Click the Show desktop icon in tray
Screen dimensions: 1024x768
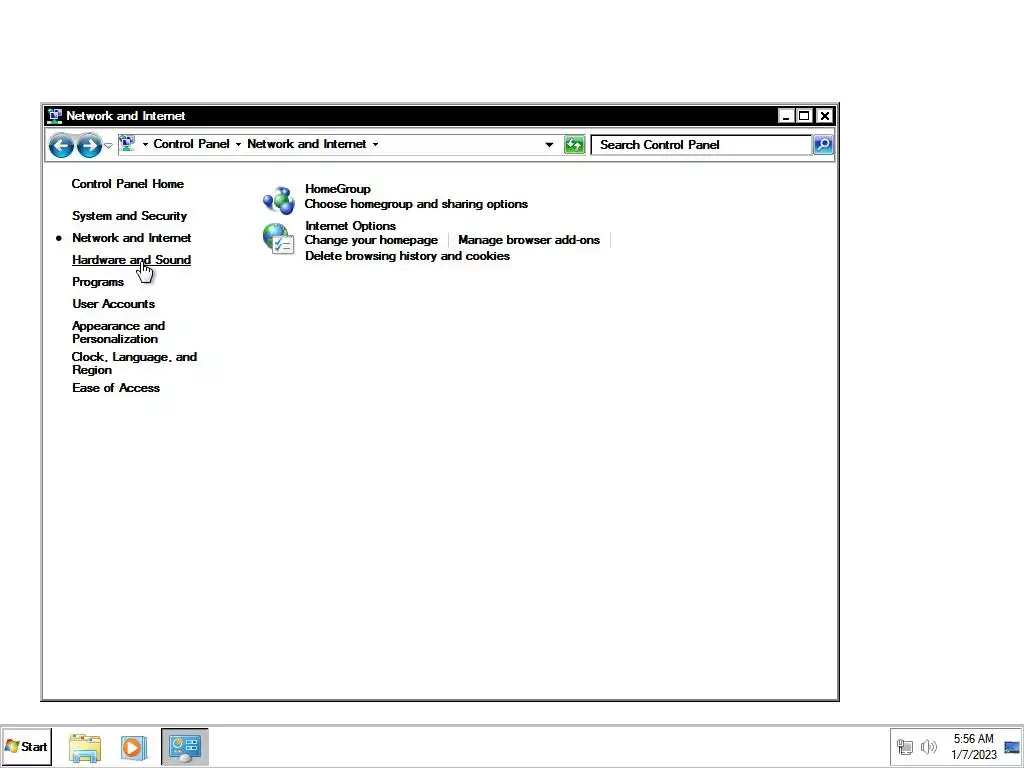click(1012, 747)
